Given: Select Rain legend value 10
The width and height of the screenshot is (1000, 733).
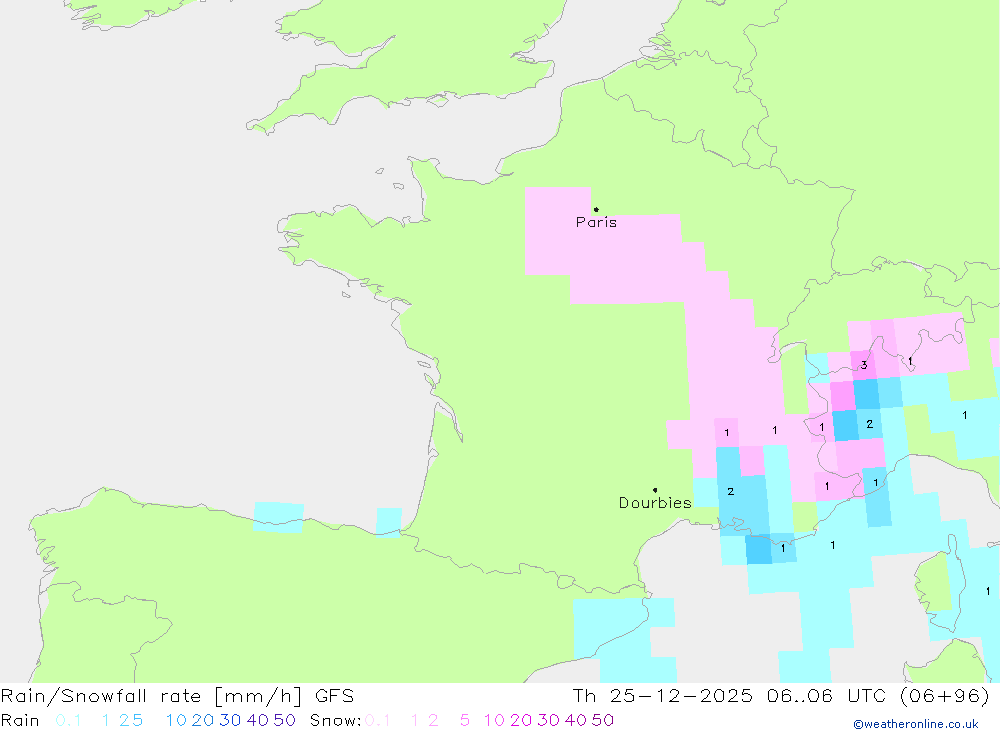Looking at the screenshot, I should 176,720.
